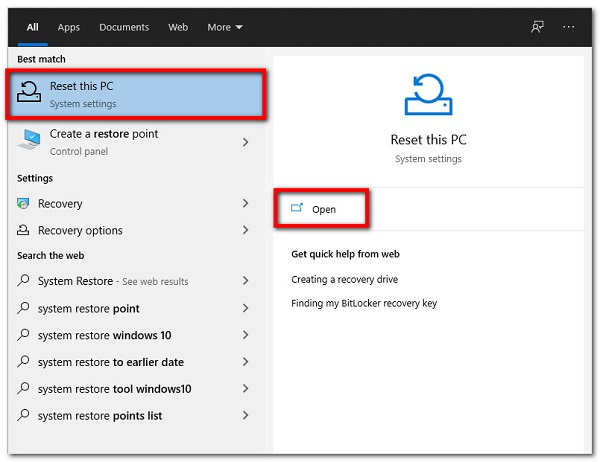Click the Open launch icon in preview pane
This screenshot has height=462, width=600.
pos(297,208)
